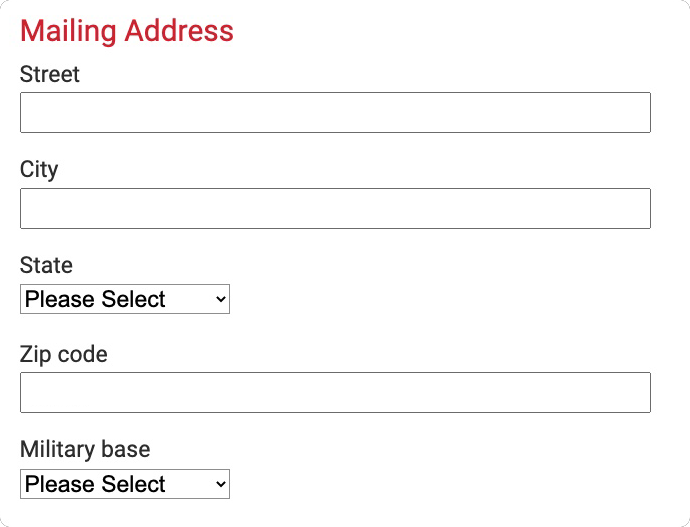The height and width of the screenshot is (527, 690).
Task: Click the Street field label
Action: pyautogui.click(x=50, y=74)
